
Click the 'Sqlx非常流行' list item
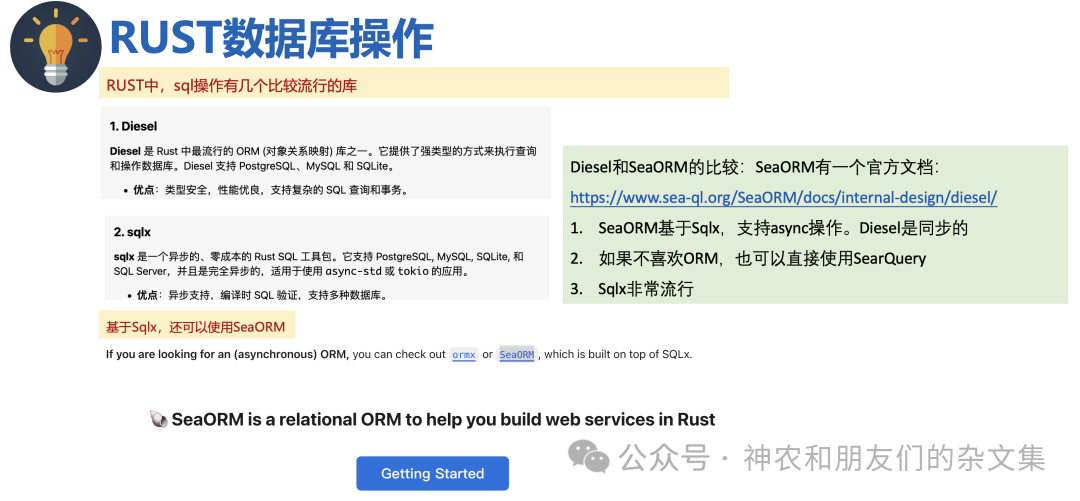pos(632,289)
